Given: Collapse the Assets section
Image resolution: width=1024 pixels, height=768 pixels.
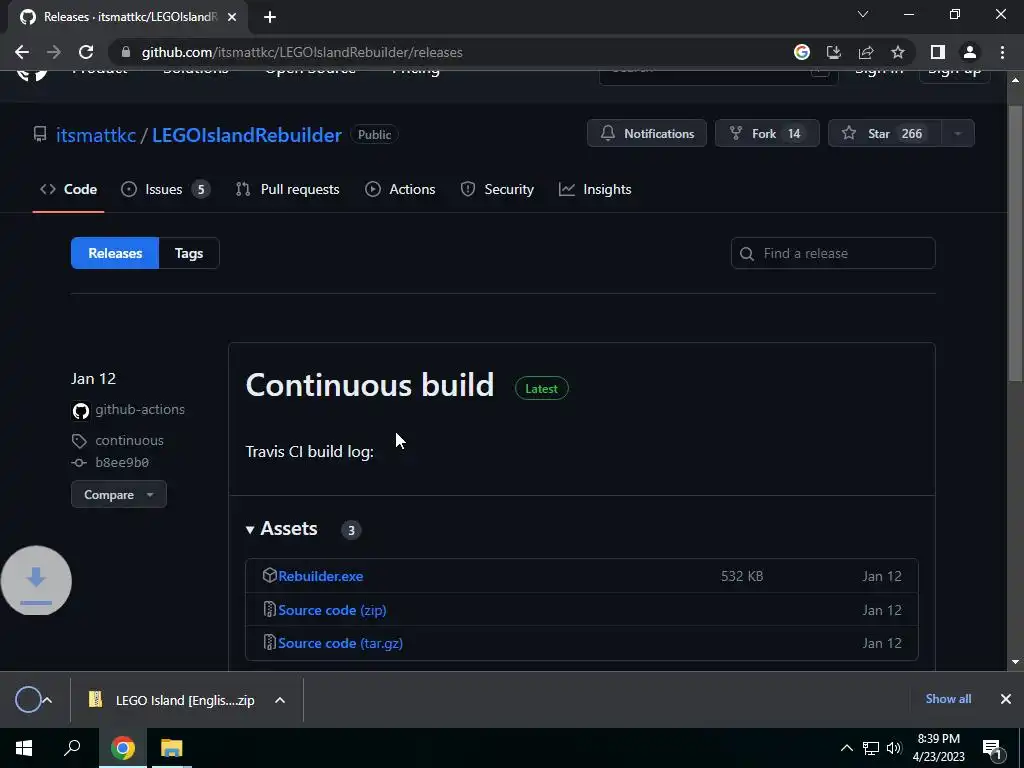Looking at the screenshot, I should [x=281, y=528].
